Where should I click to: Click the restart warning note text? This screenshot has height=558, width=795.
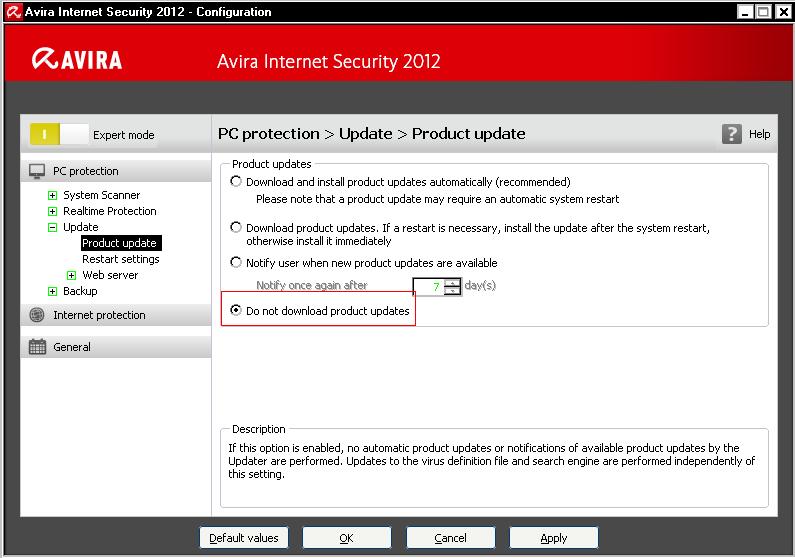point(437,199)
